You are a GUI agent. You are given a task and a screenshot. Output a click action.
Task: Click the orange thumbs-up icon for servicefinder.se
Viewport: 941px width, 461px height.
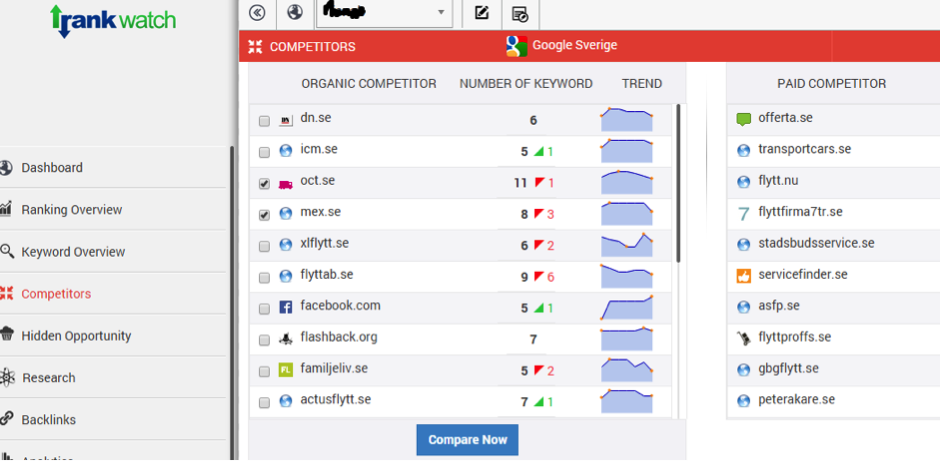click(743, 275)
